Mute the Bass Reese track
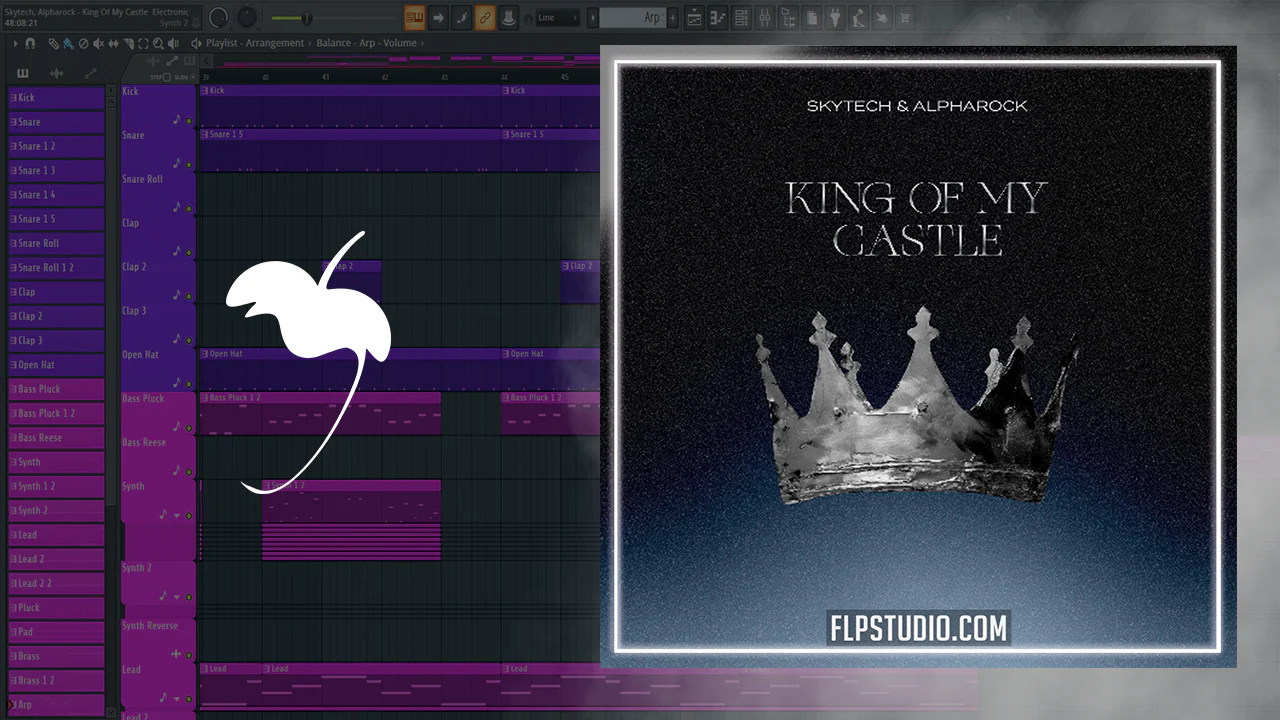The width and height of the screenshot is (1280, 720). 188,473
